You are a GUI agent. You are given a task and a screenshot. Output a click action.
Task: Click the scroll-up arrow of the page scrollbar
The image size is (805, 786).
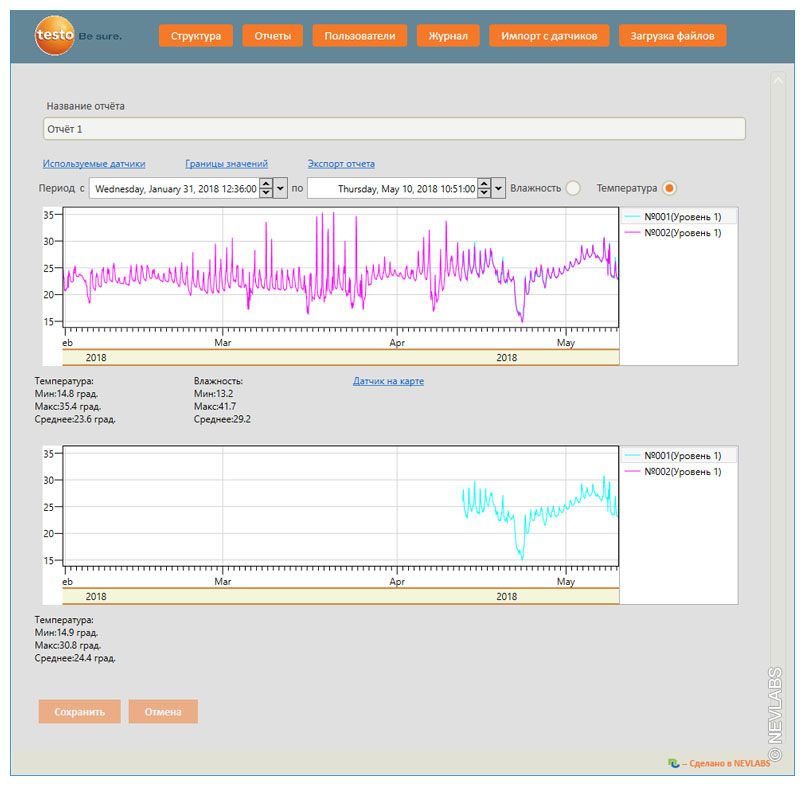click(776, 78)
